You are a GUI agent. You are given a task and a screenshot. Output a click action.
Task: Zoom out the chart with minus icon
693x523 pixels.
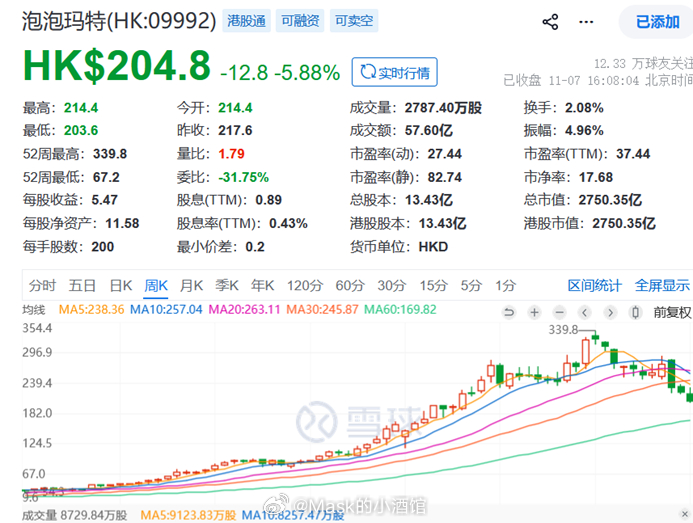click(560, 313)
